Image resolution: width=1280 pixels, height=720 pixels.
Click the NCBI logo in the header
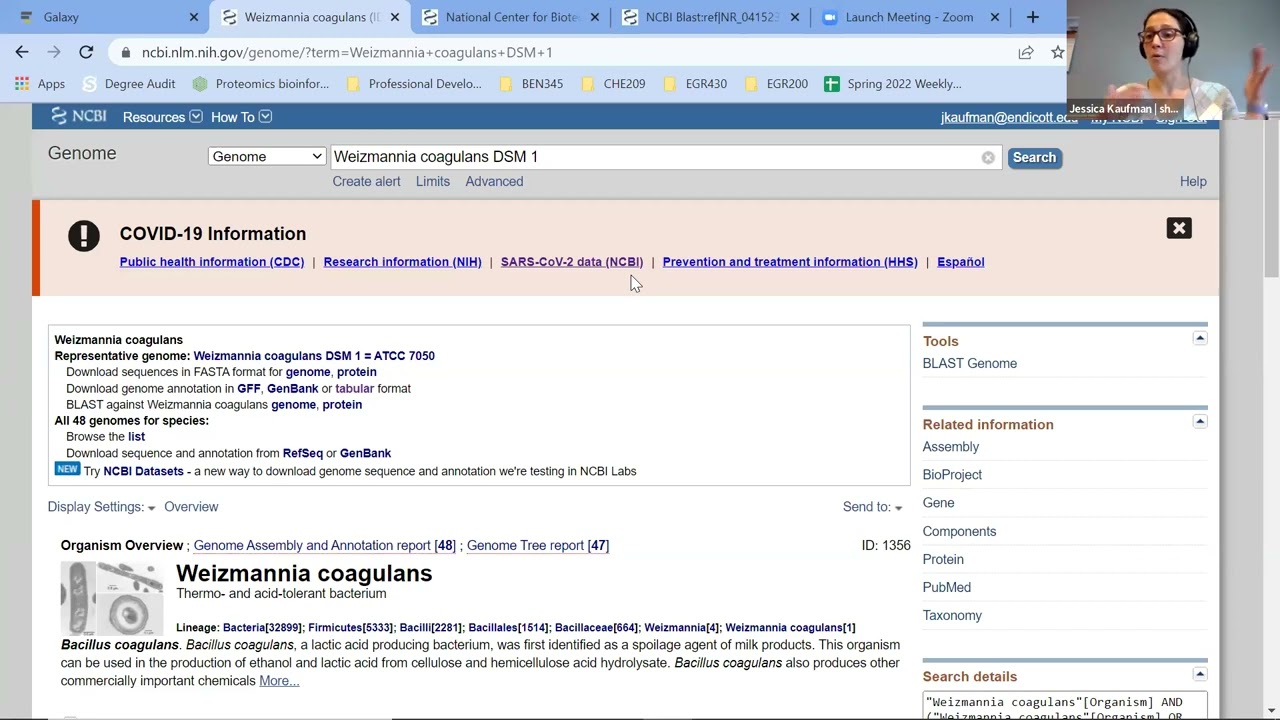pos(78,116)
